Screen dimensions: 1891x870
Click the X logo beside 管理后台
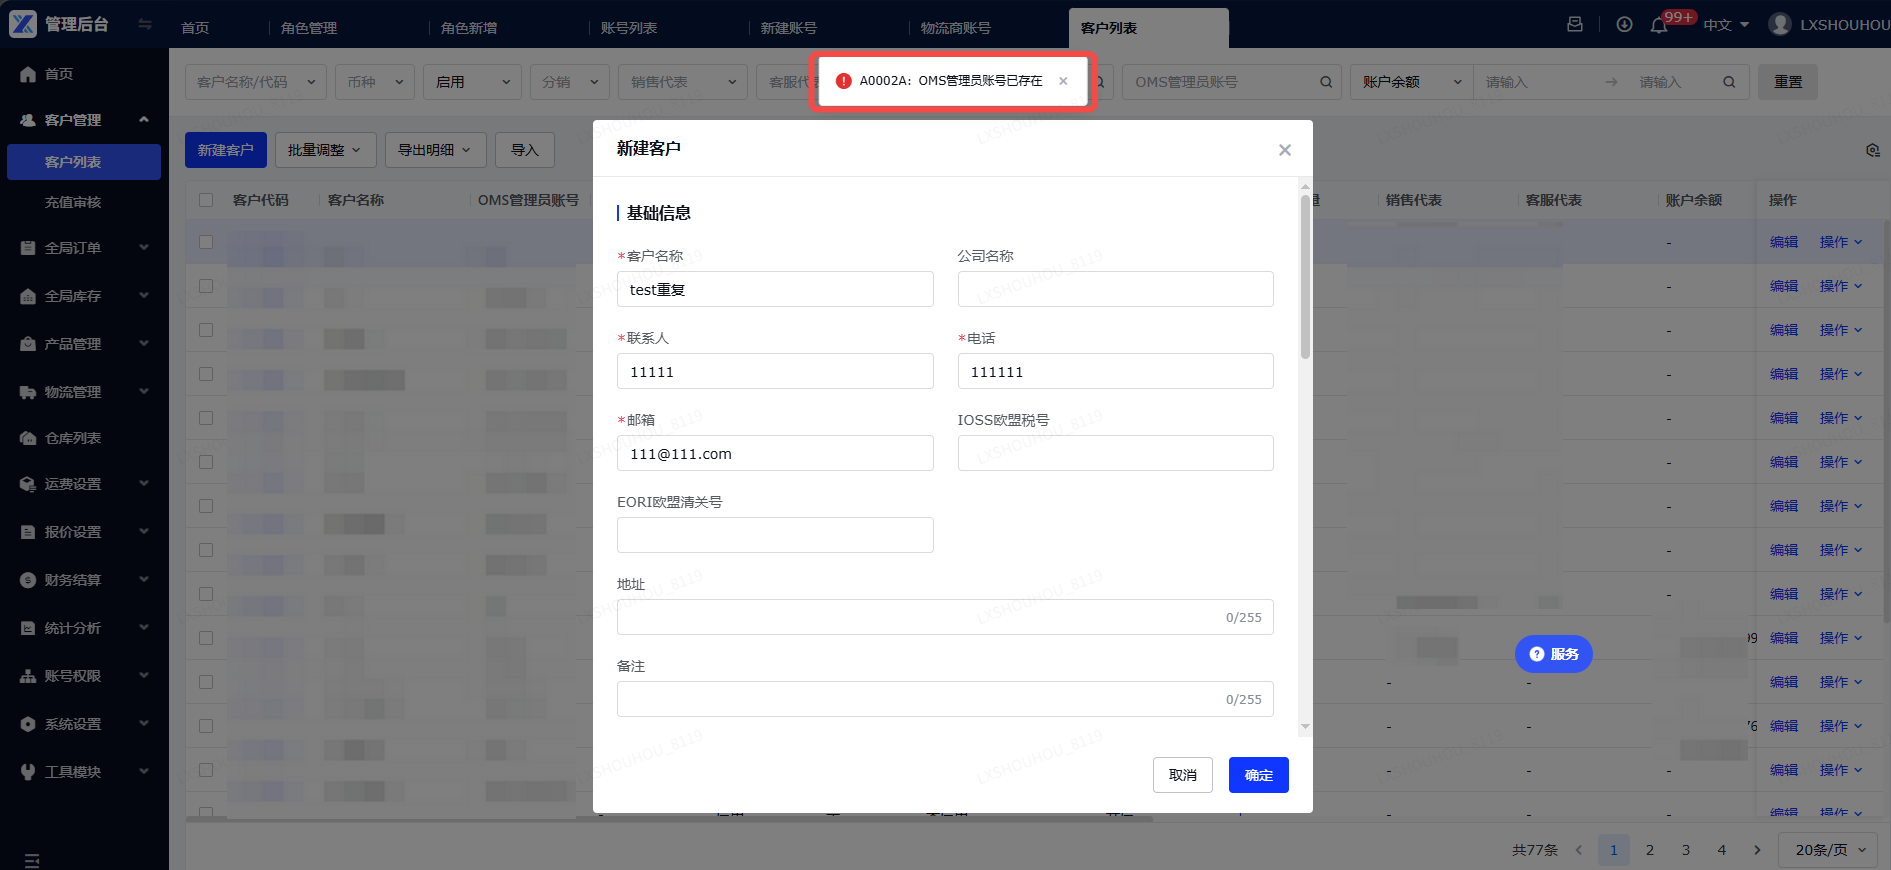pos(23,24)
